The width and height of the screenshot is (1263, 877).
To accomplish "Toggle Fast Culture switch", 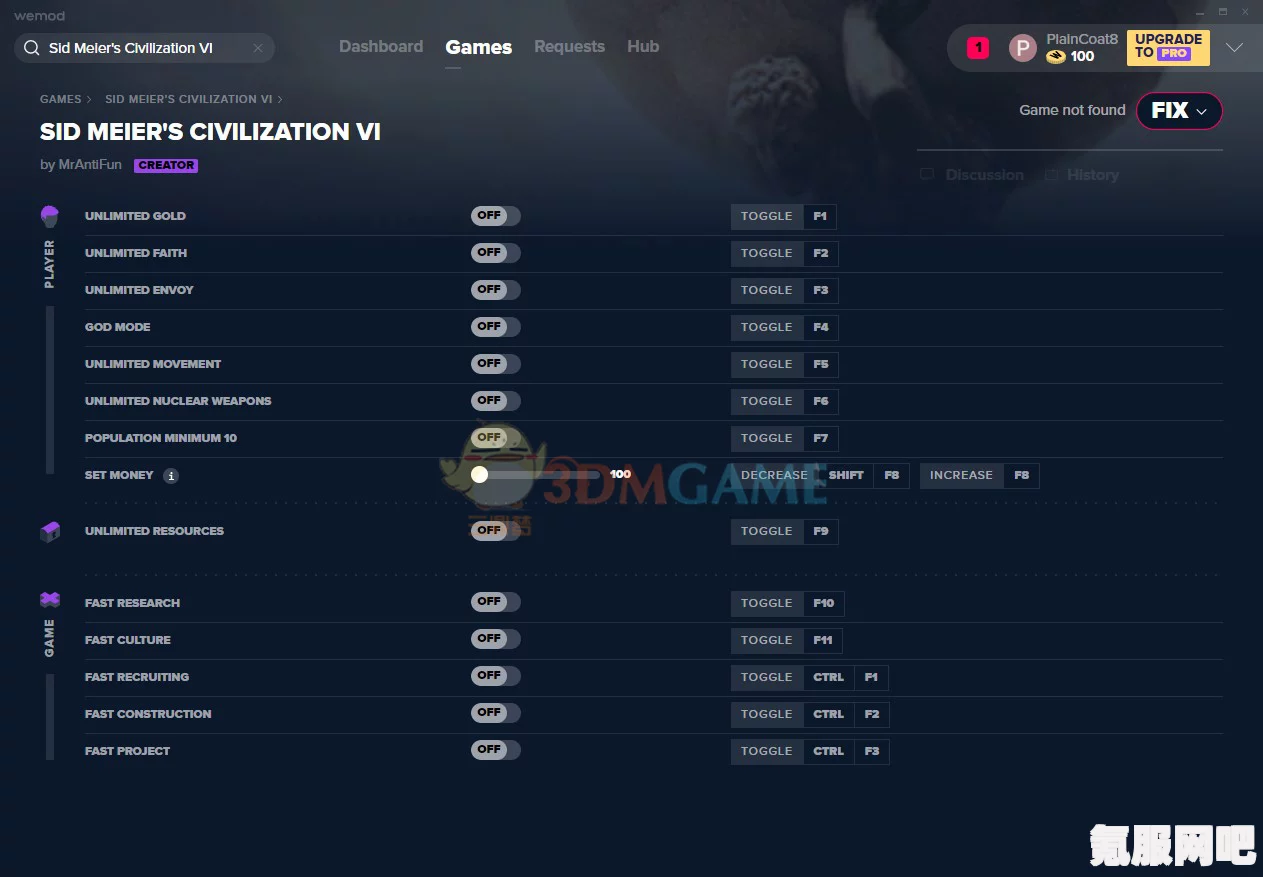I will [496, 639].
